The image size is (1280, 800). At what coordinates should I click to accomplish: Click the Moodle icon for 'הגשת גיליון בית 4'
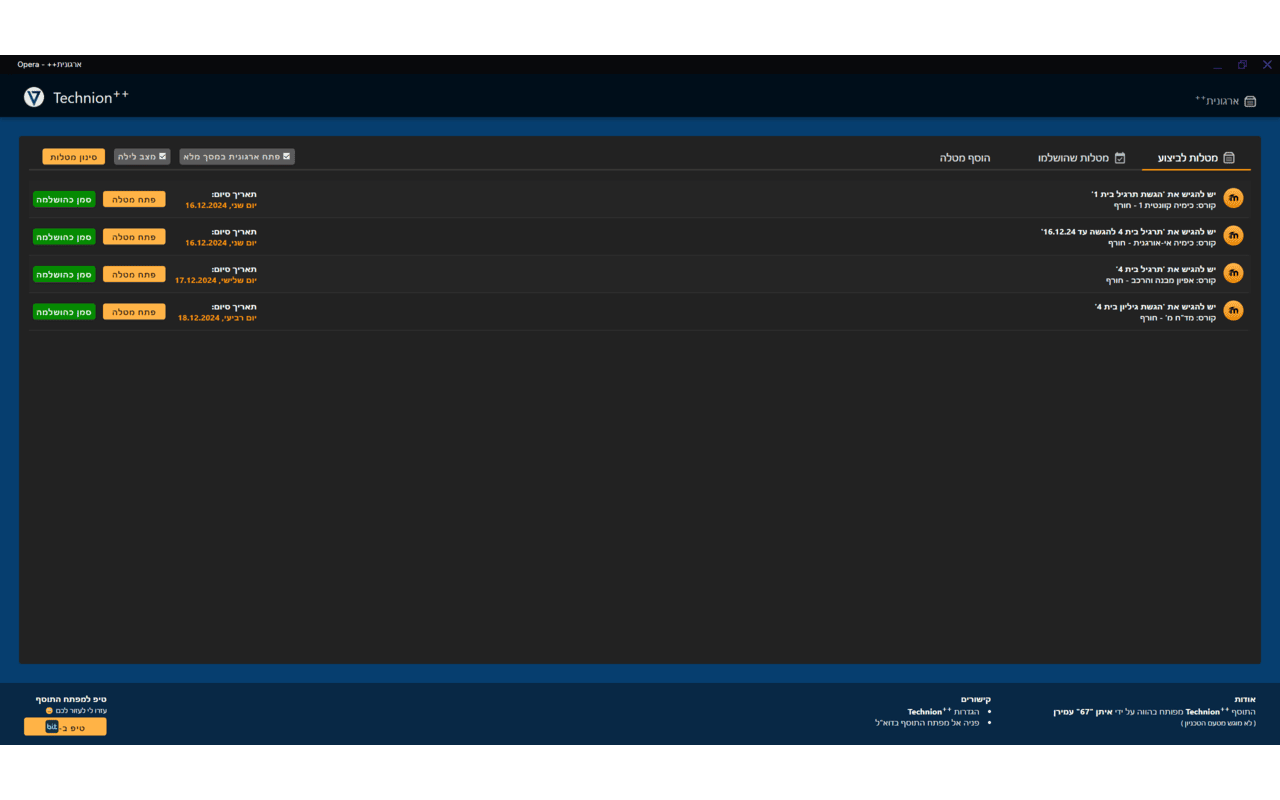coord(1234,311)
